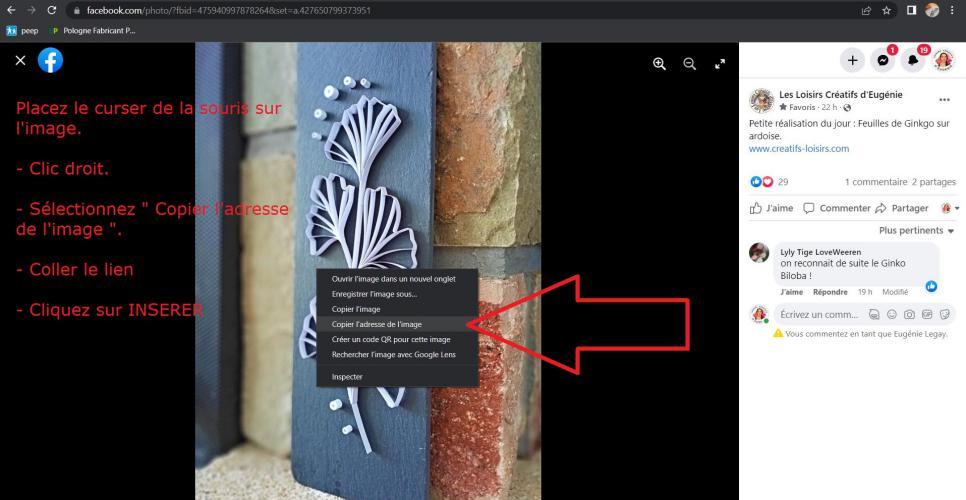Viewport: 966px width, 500px height.
Task: Select Copier l'image menu entry
Action: tap(397, 309)
